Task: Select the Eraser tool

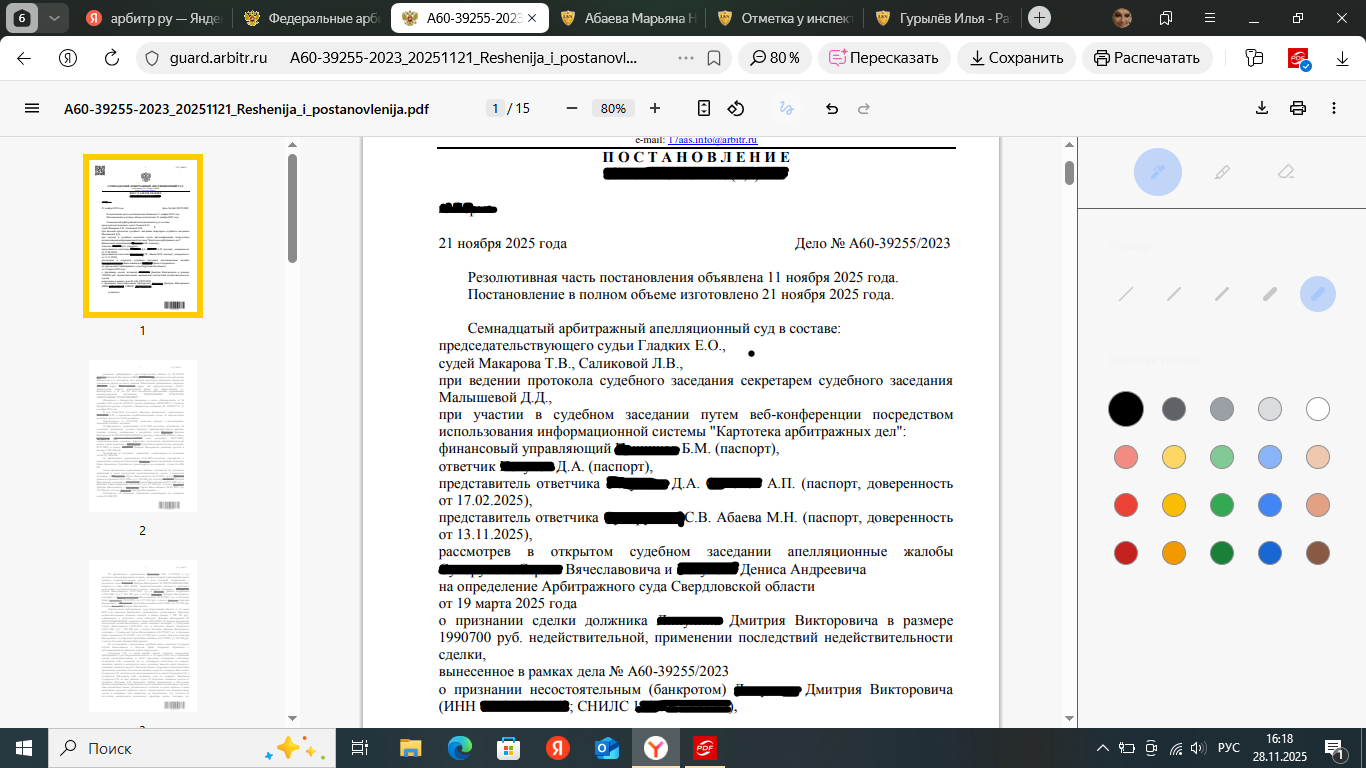Action: (1286, 172)
